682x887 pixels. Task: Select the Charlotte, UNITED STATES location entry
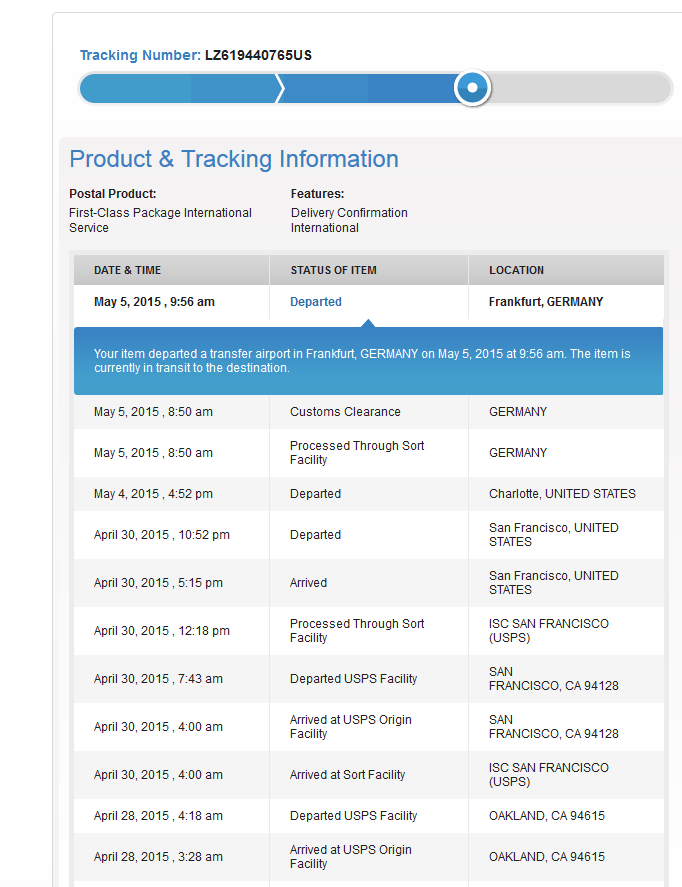tap(562, 494)
